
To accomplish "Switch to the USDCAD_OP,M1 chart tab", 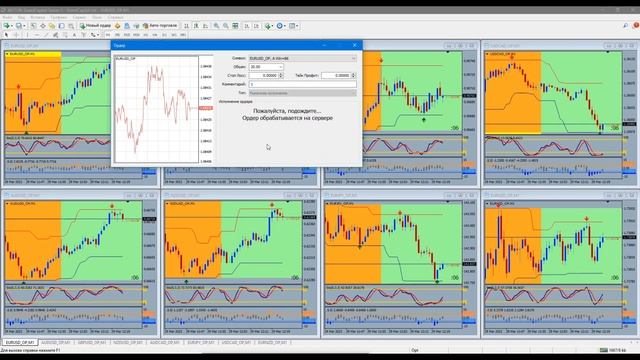I will tap(236, 342).
